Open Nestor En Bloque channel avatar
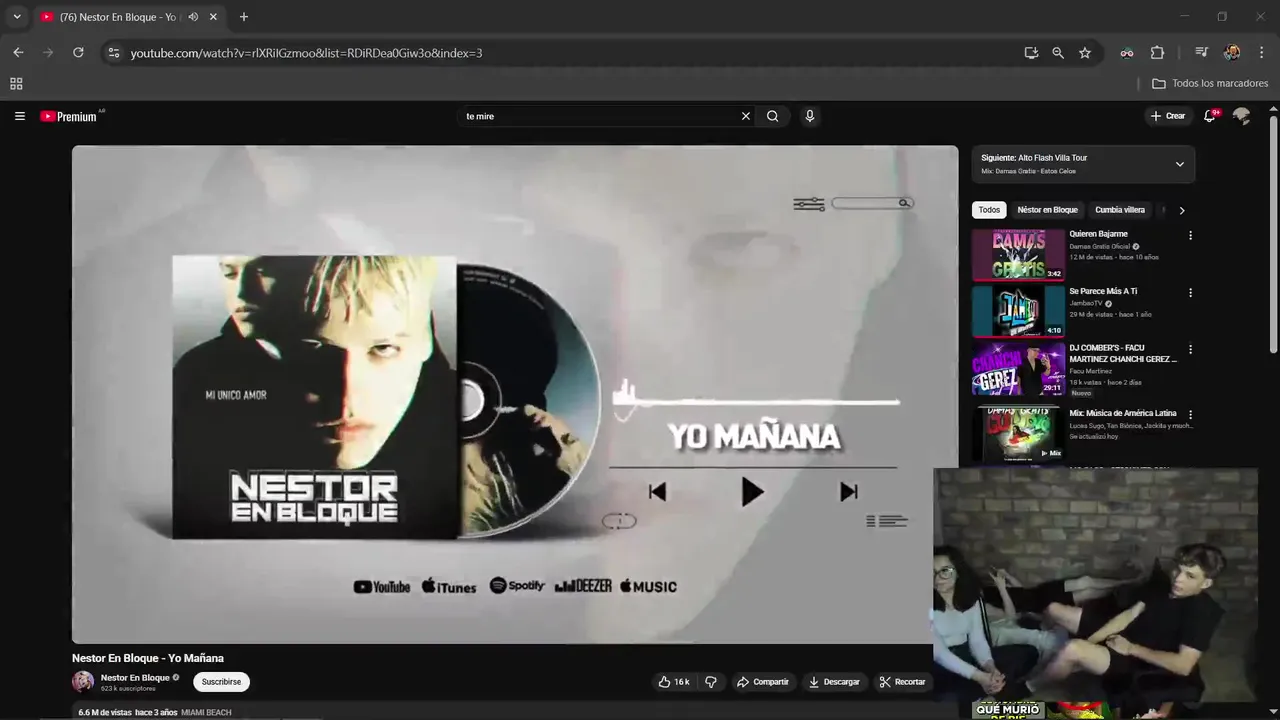The height and width of the screenshot is (720, 1280). (83, 682)
